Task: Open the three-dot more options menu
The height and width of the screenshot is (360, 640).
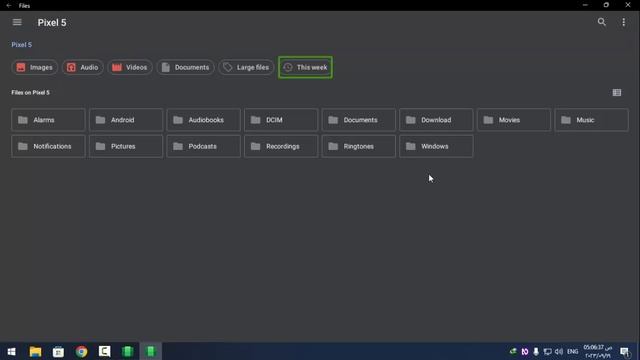Action: [624, 22]
